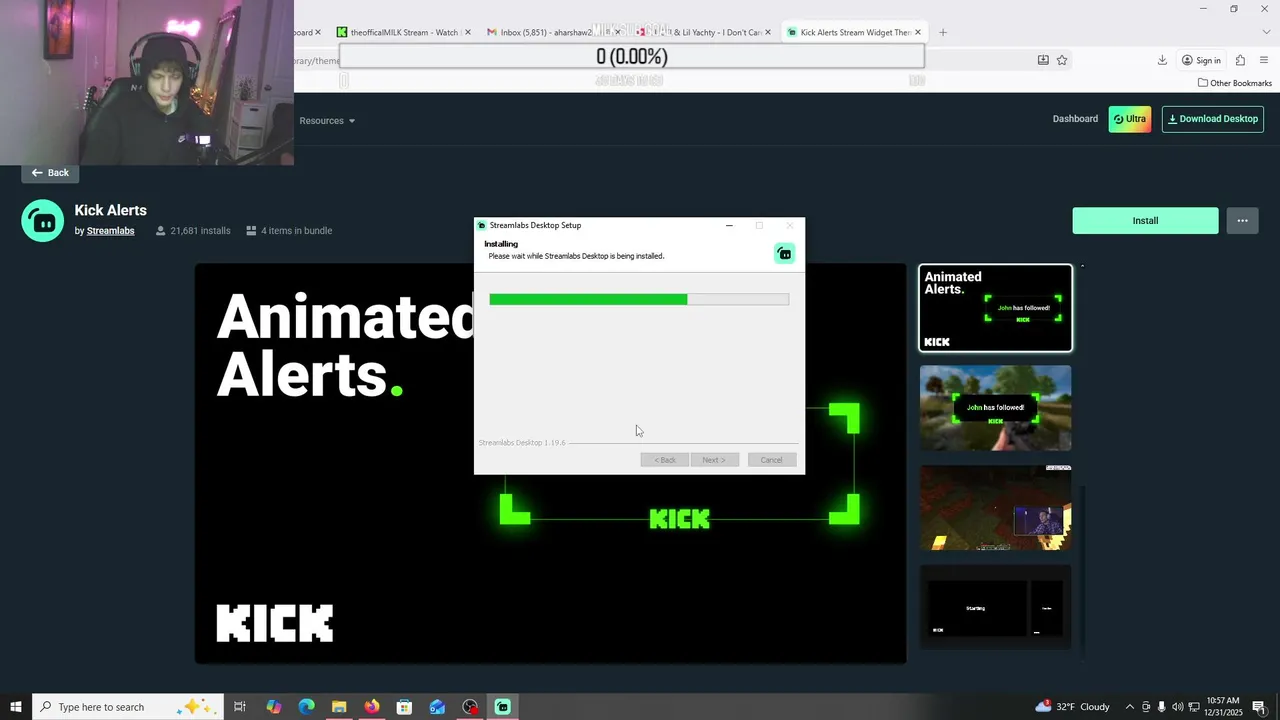Switch to Firefox on the taskbar
The image size is (1280, 720).
(x=372, y=707)
